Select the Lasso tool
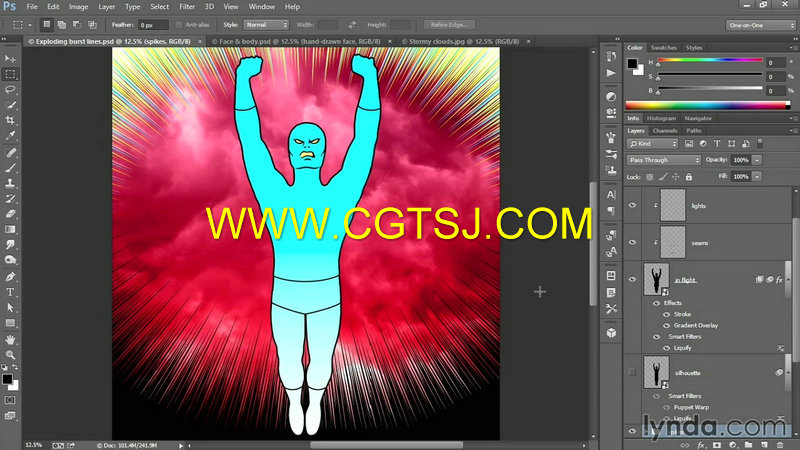 click(x=10, y=90)
